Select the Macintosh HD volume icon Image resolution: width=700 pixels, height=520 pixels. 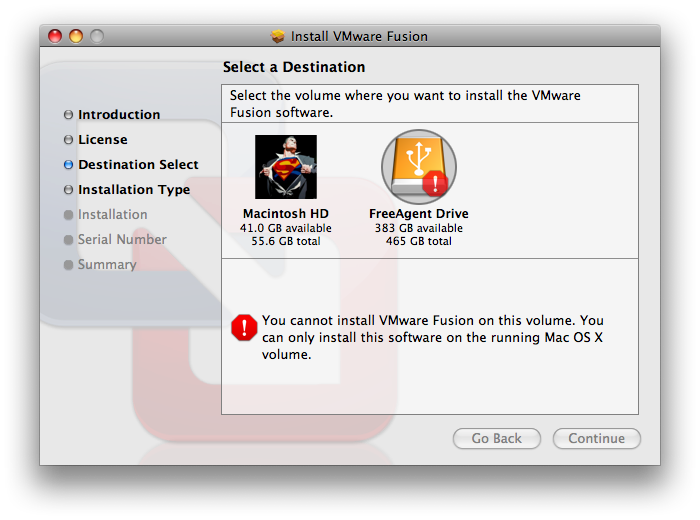[286, 167]
